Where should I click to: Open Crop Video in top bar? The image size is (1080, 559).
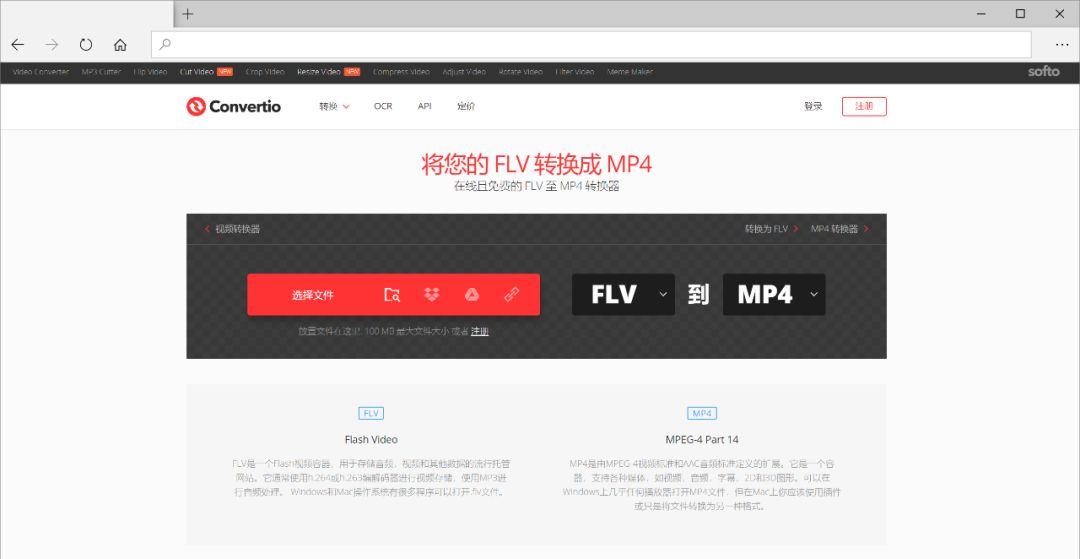point(264,72)
